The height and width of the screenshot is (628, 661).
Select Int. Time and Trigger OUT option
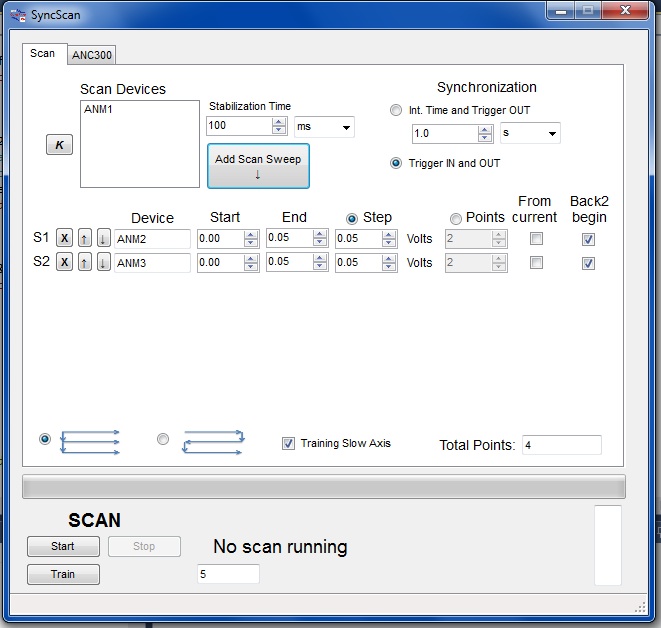(x=397, y=110)
